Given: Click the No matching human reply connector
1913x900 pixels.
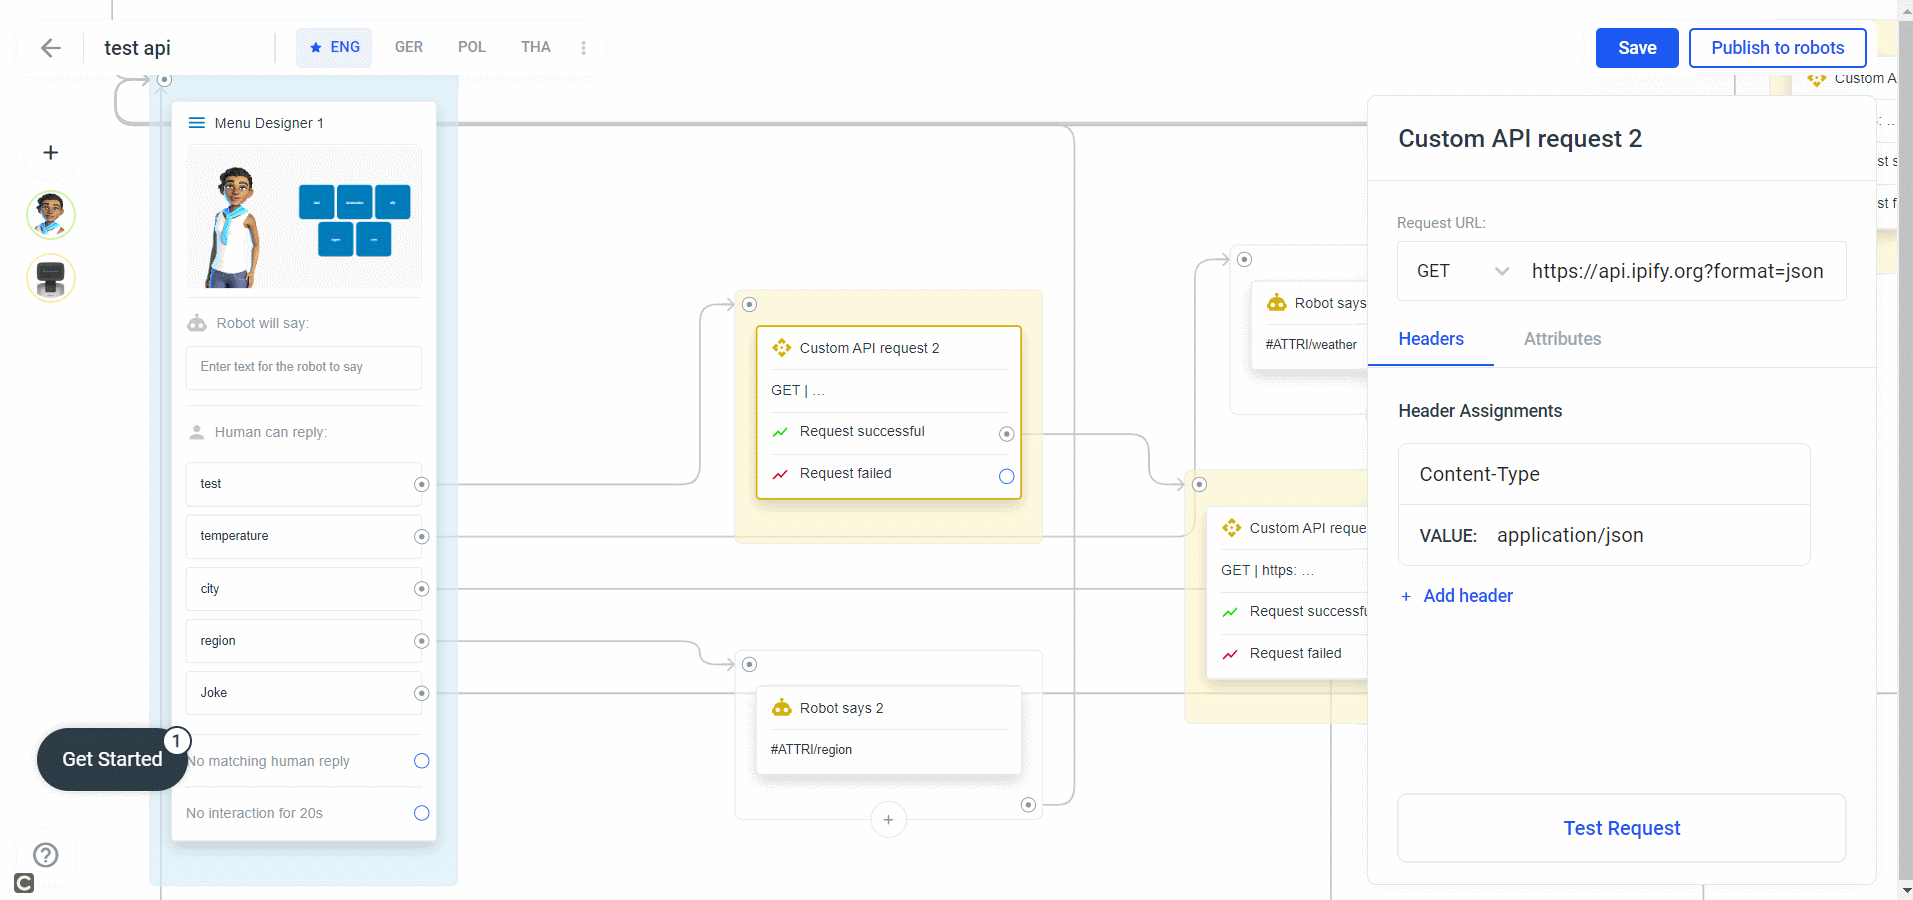Looking at the screenshot, I should coord(422,761).
